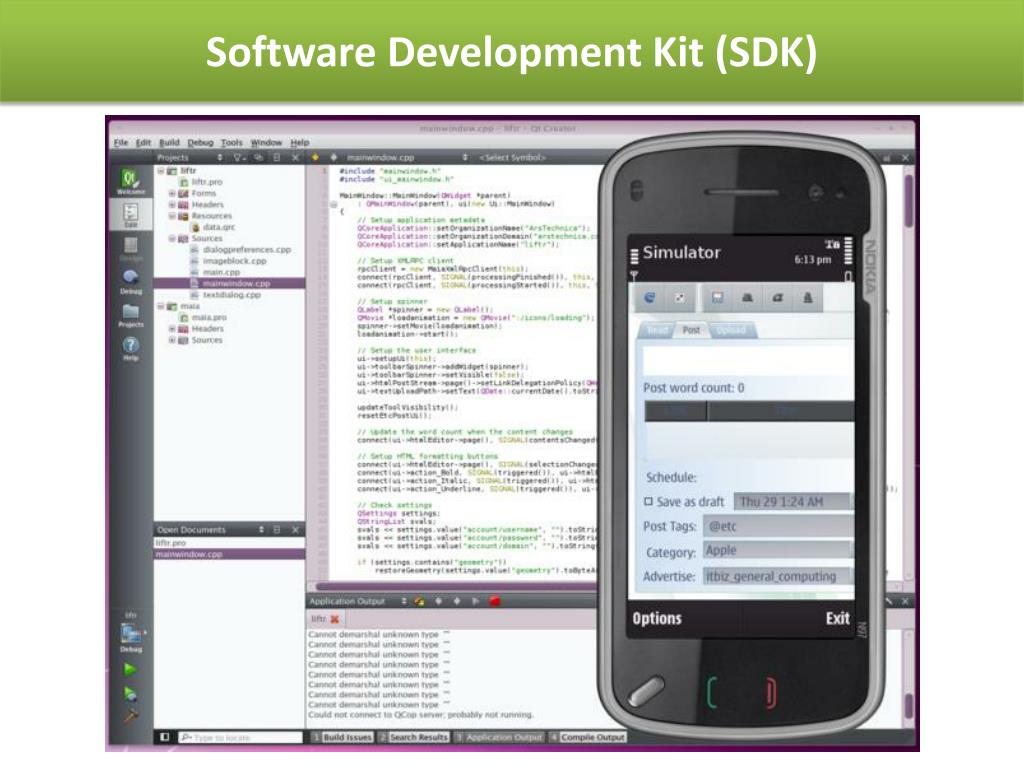Open the Build menu
The height and width of the screenshot is (768, 1024).
click(169, 142)
